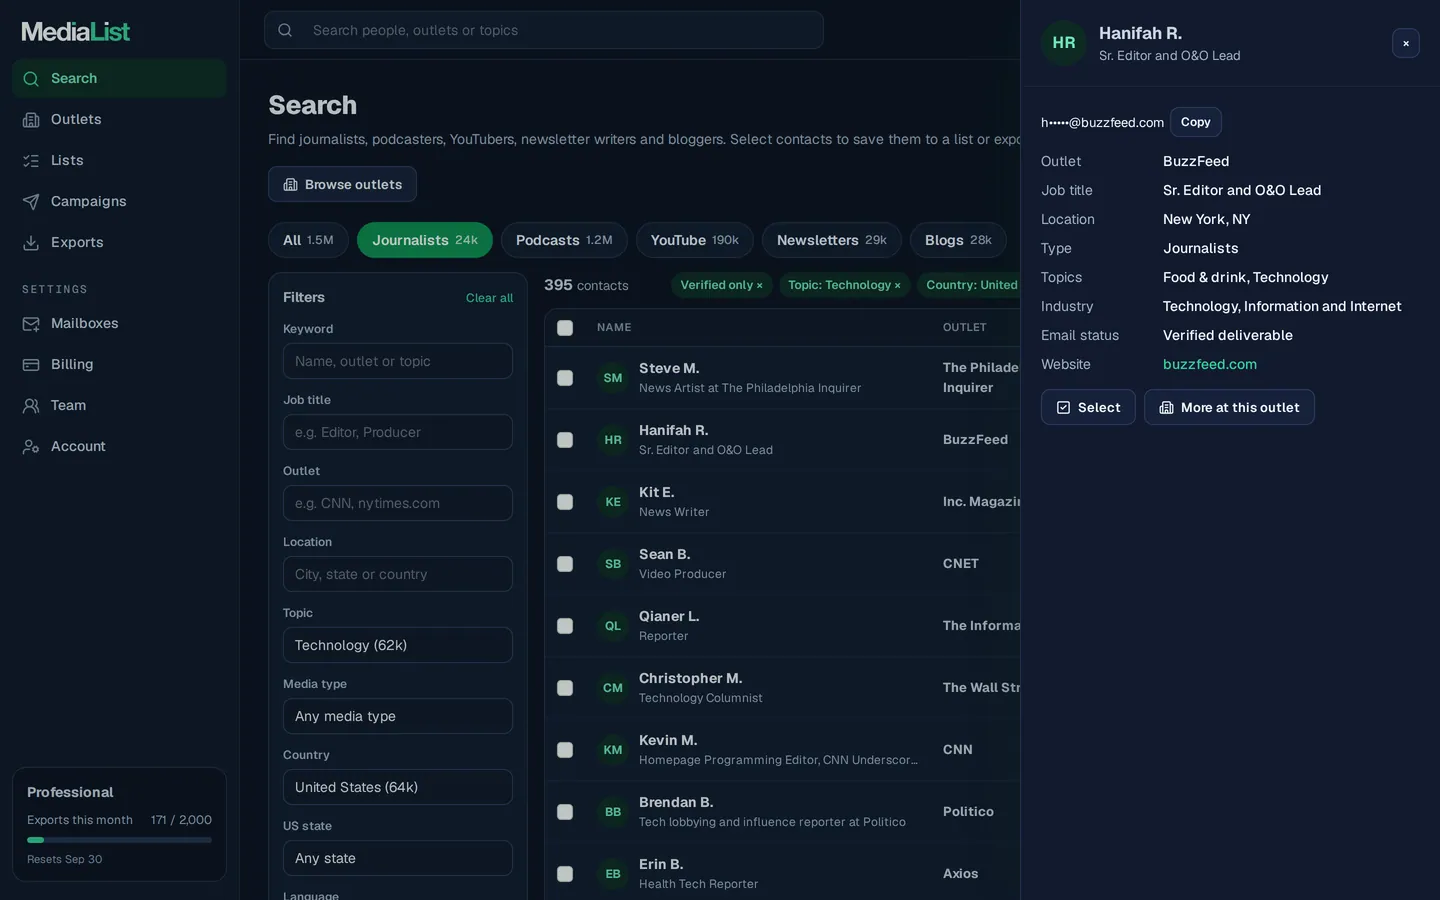Click the BB avatar for Brendan B.
Screen dimensions: 1440x900
coord(613,812)
